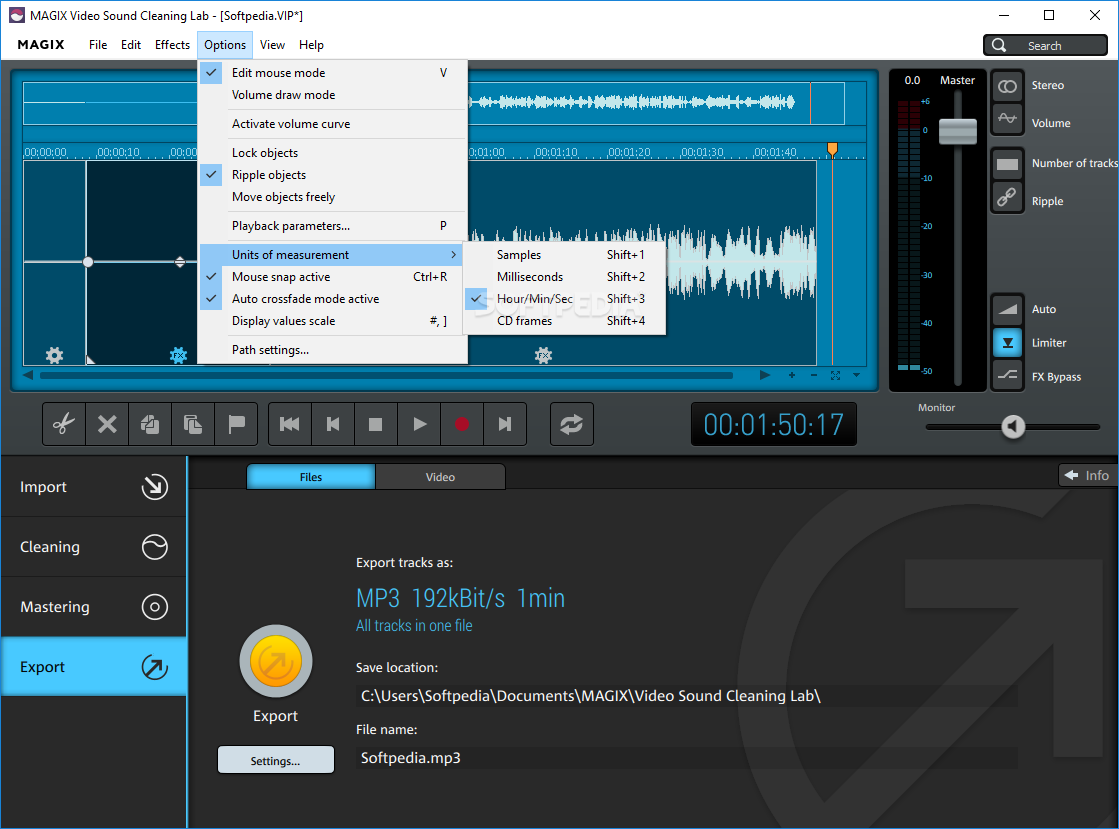Screen dimensions: 1119x829
Task: Open the Effects menu
Action: click(x=172, y=45)
